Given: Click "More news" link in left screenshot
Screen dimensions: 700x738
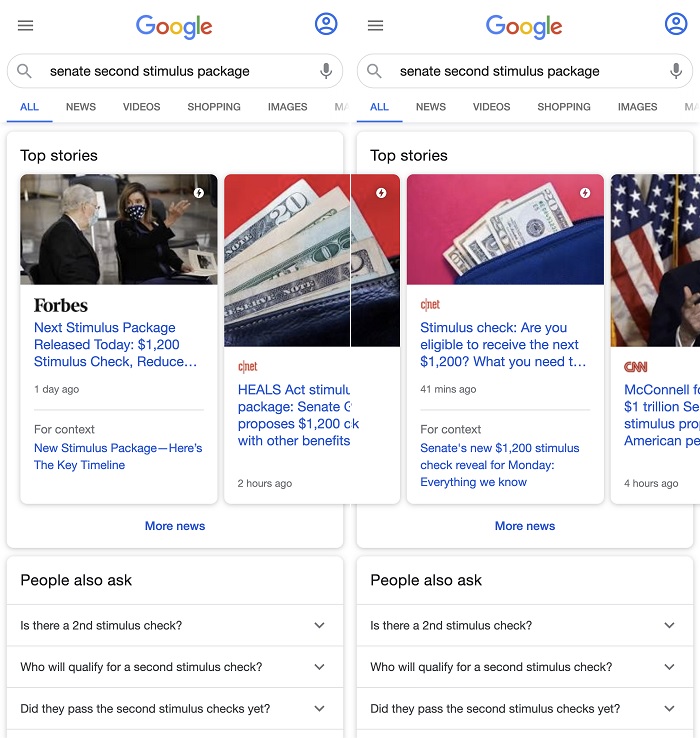Looking at the screenshot, I should (x=175, y=526).
